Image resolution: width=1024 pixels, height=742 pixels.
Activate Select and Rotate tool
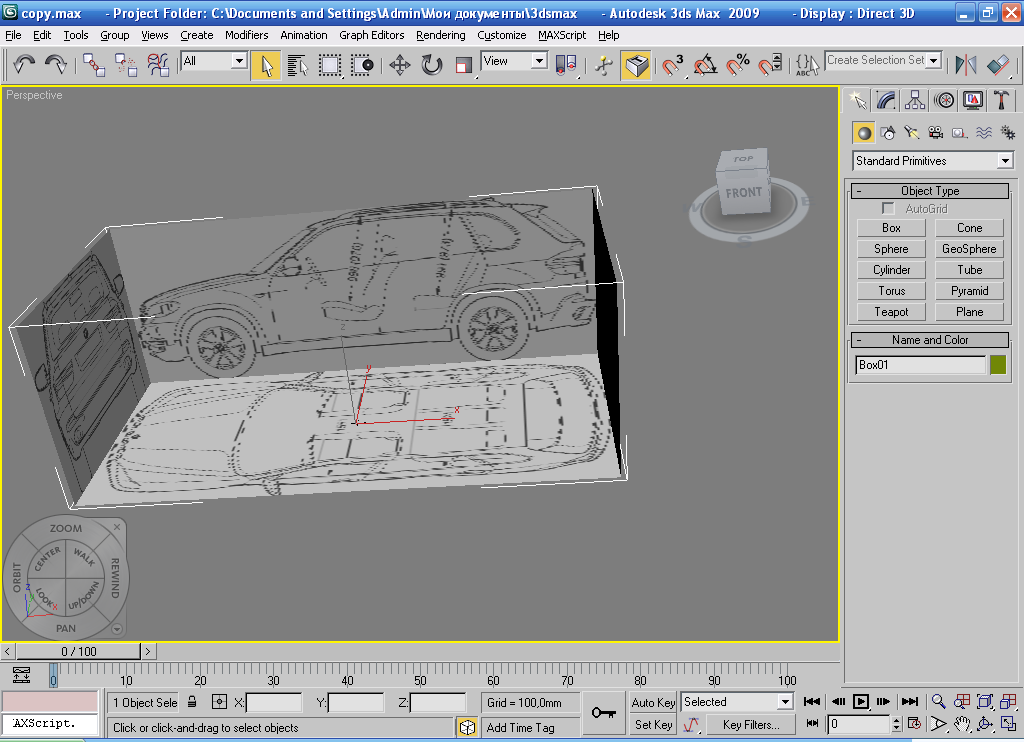pyautogui.click(x=432, y=65)
